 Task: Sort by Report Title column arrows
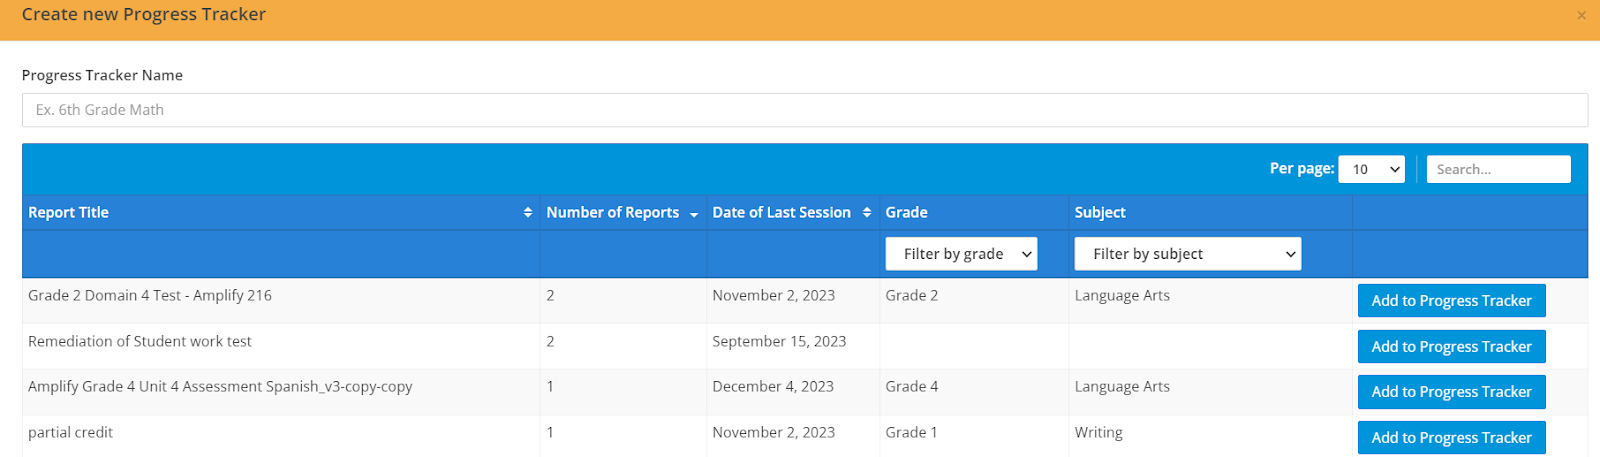pos(528,213)
